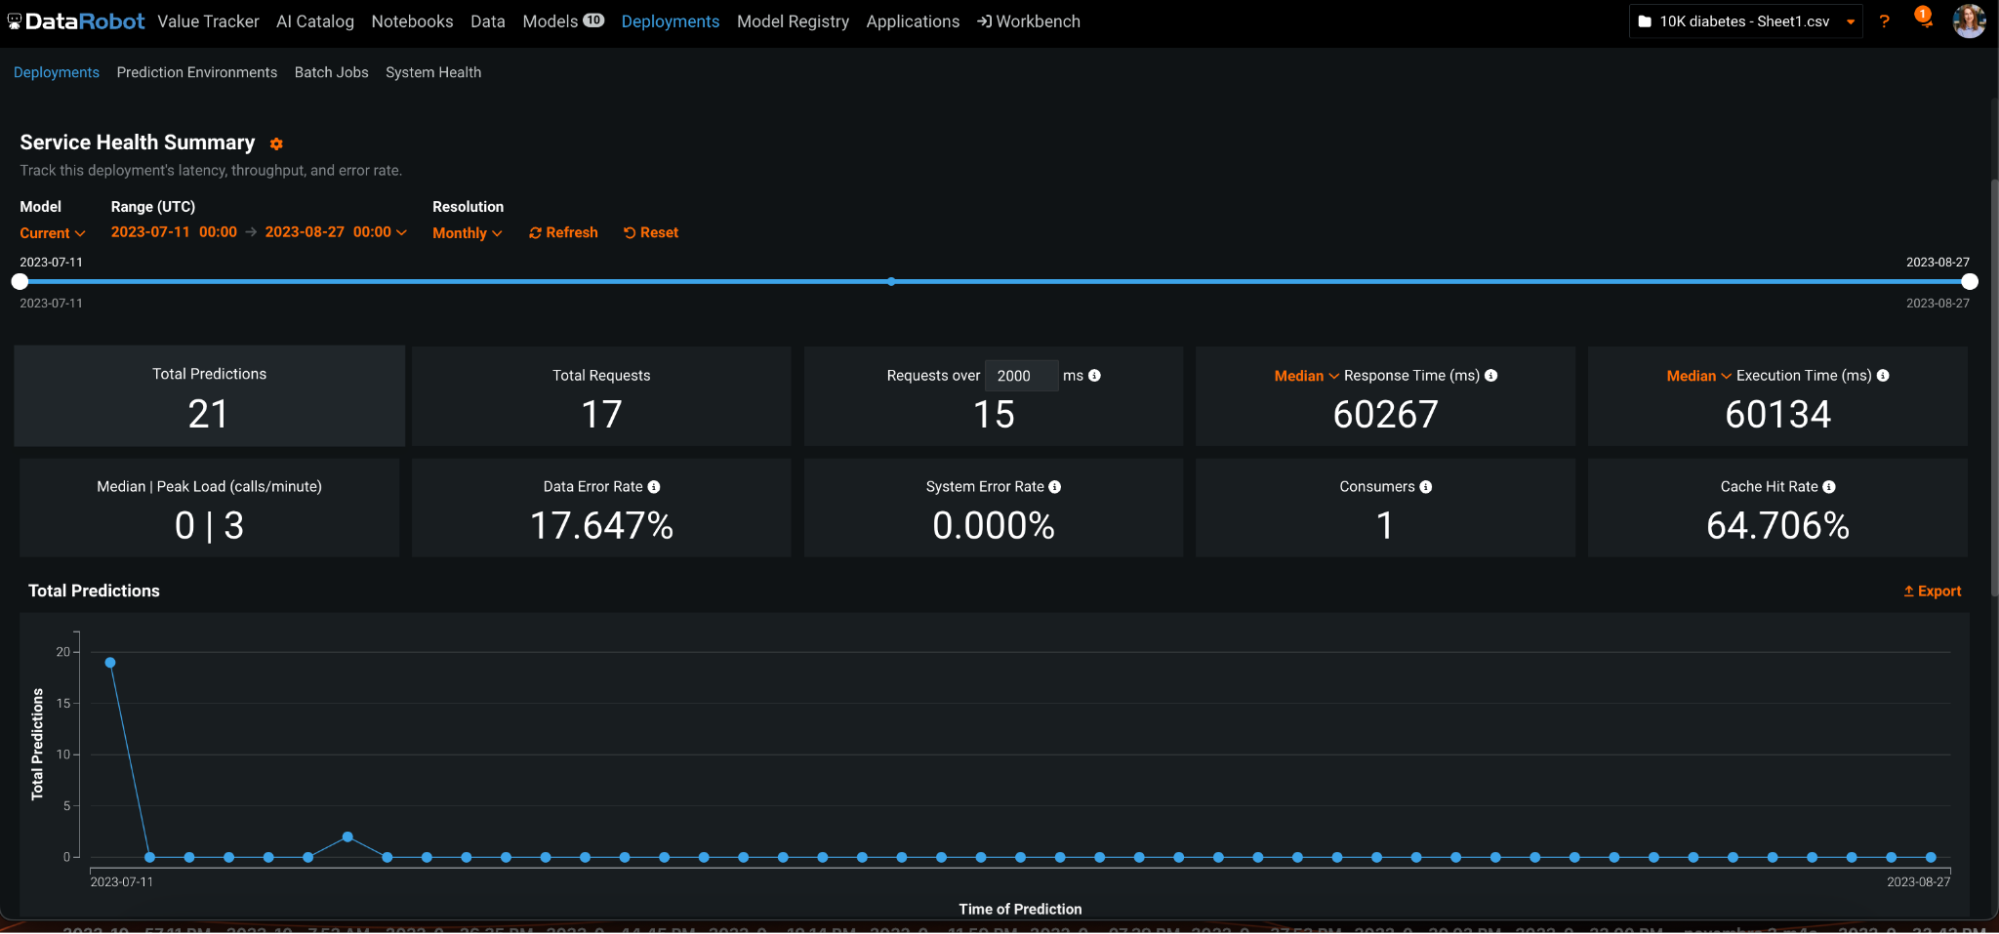Switch to the Batch Jobs tab
Viewport: 1999px width, 934px height.
tap(331, 72)
